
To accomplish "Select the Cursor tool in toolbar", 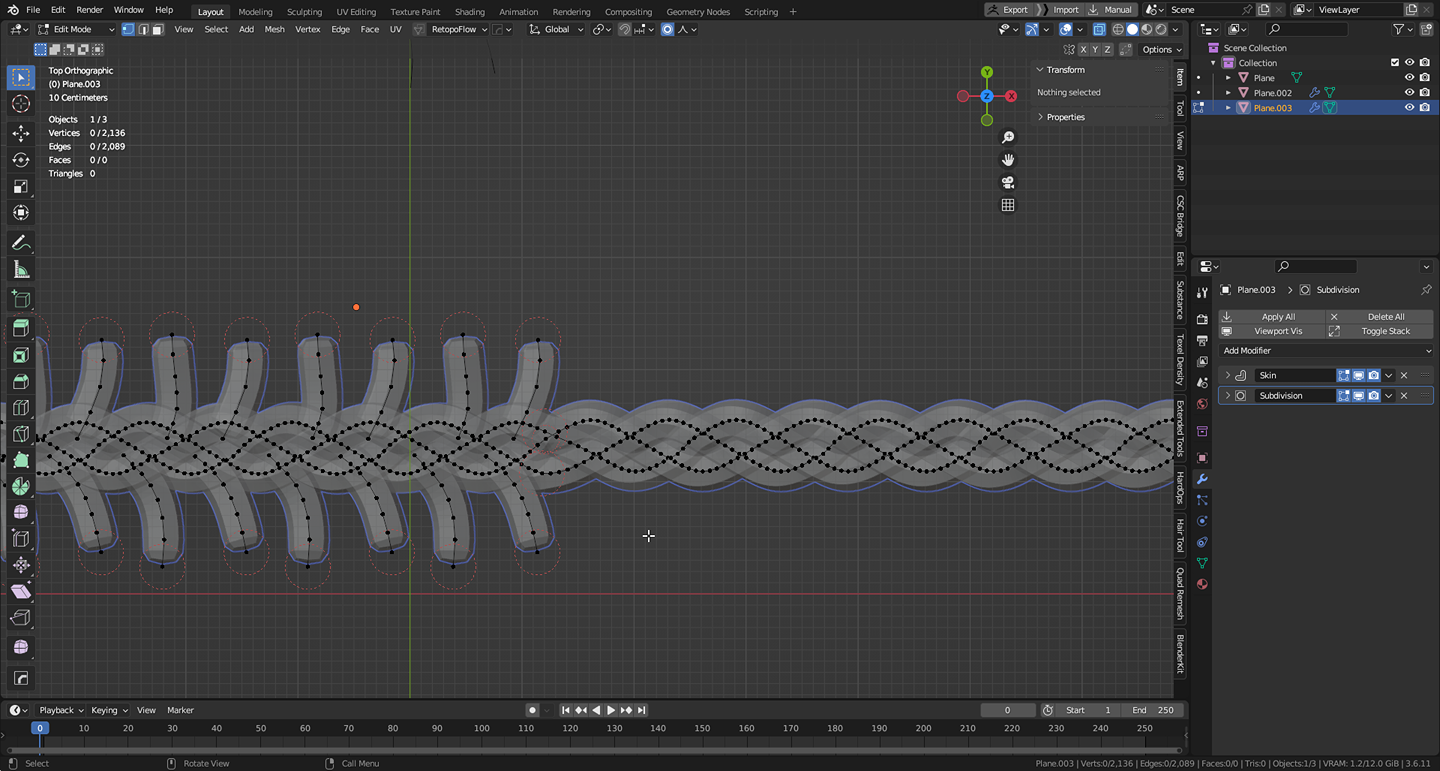I will 21,105.
